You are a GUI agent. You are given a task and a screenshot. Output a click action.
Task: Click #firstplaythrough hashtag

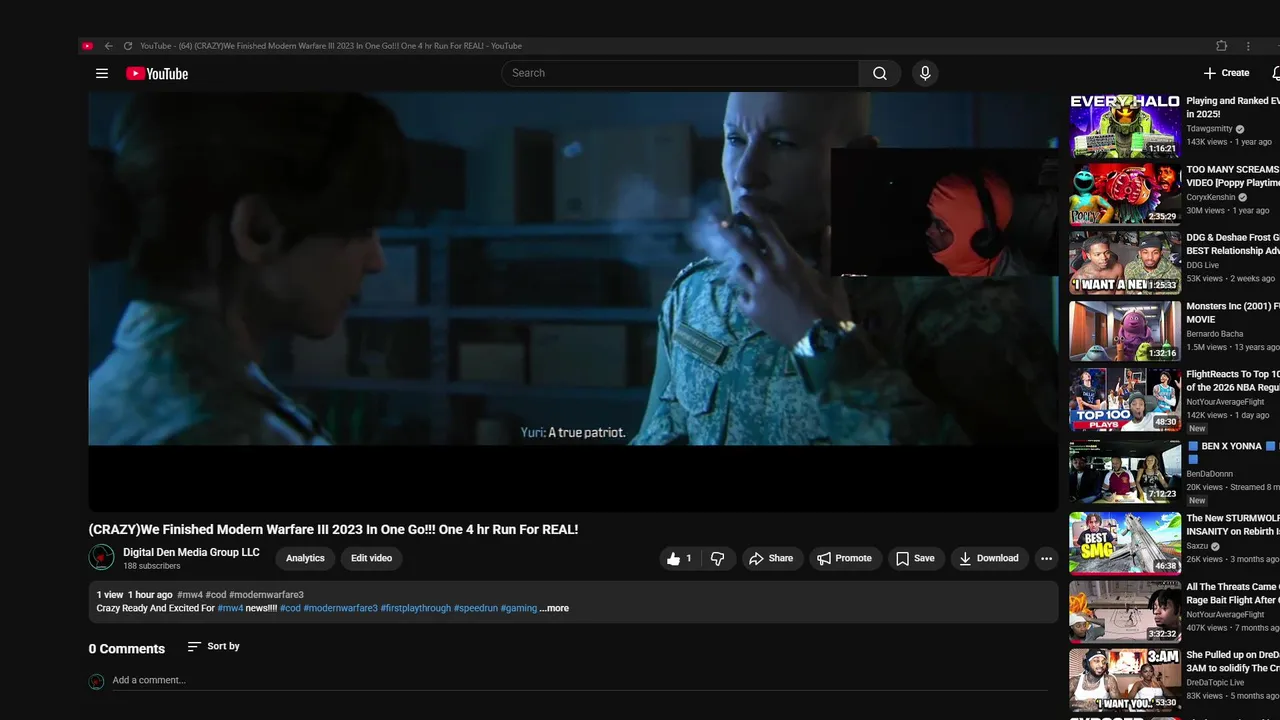click(x=415, y=608)
